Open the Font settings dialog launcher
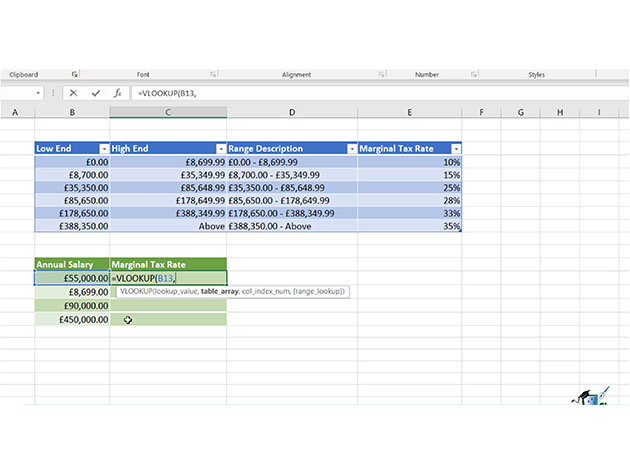Screen dimensions: 630x473 (214, 75)
